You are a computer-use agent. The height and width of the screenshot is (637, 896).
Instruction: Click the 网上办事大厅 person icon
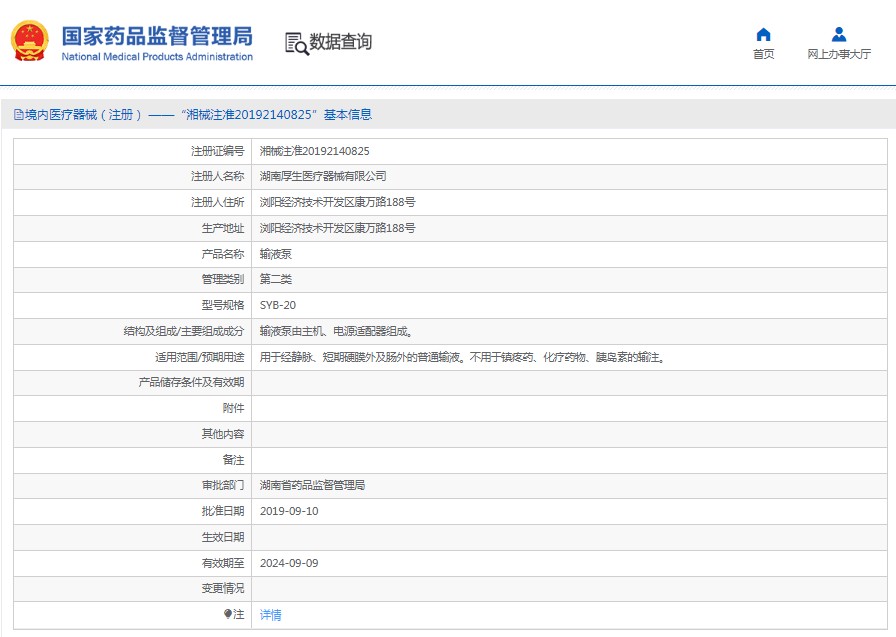click(x=839, y=35)
